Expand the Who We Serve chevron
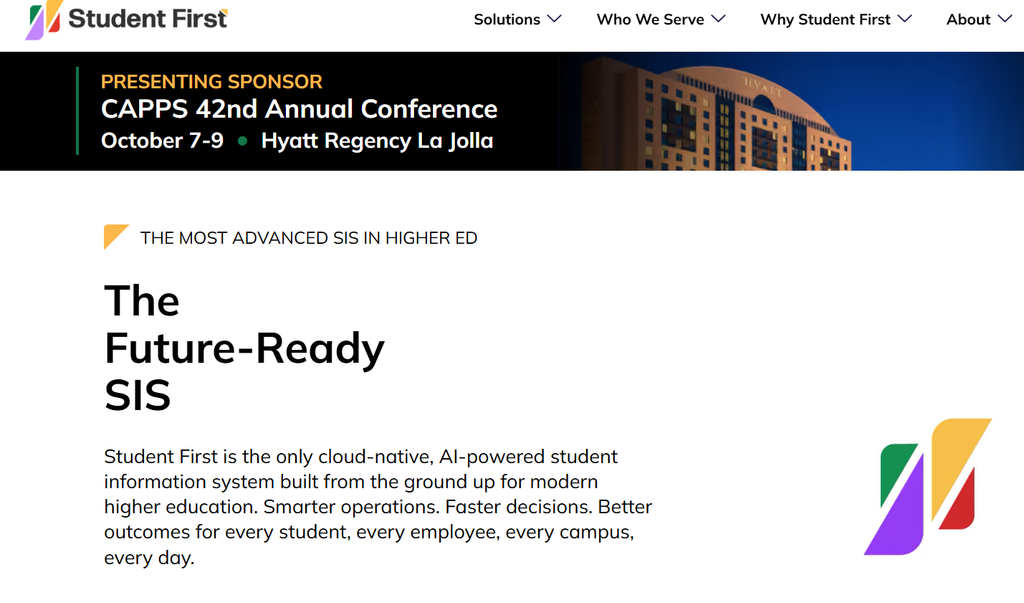 pyautogui.click(x=718, y=19)
